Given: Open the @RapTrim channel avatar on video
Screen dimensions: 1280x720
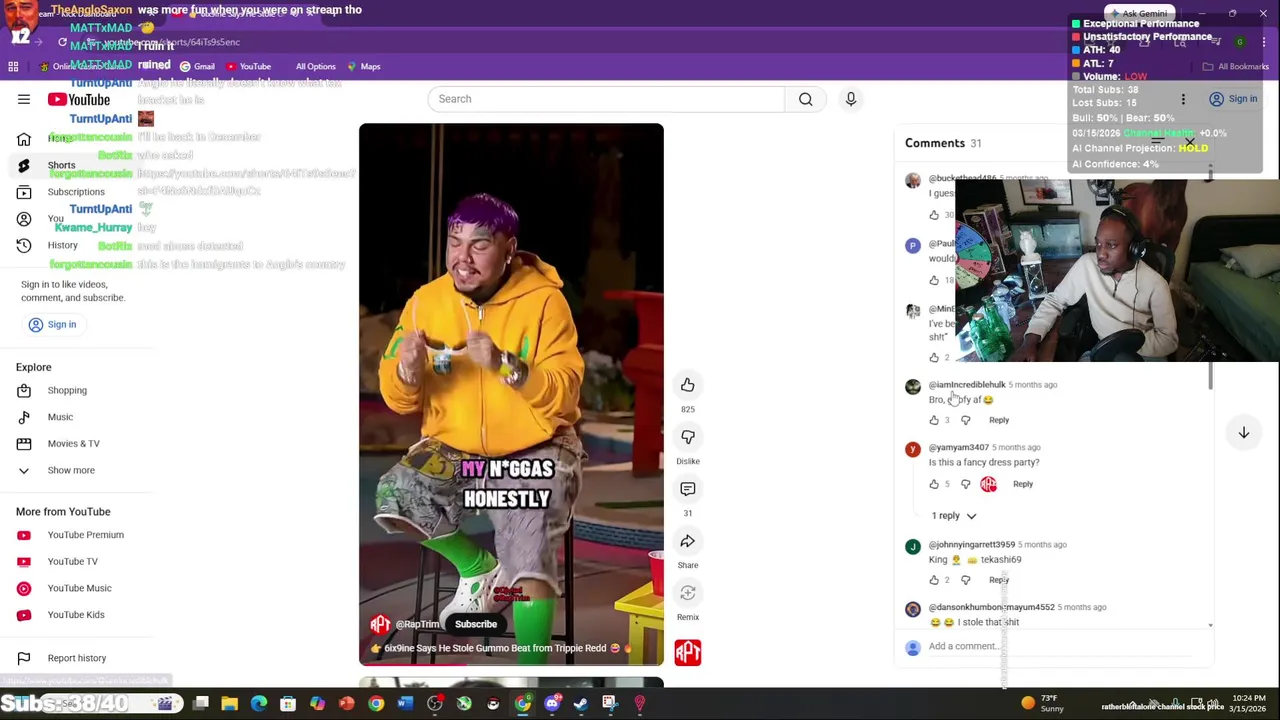Looking at the screenshot, I should point(380,624).
